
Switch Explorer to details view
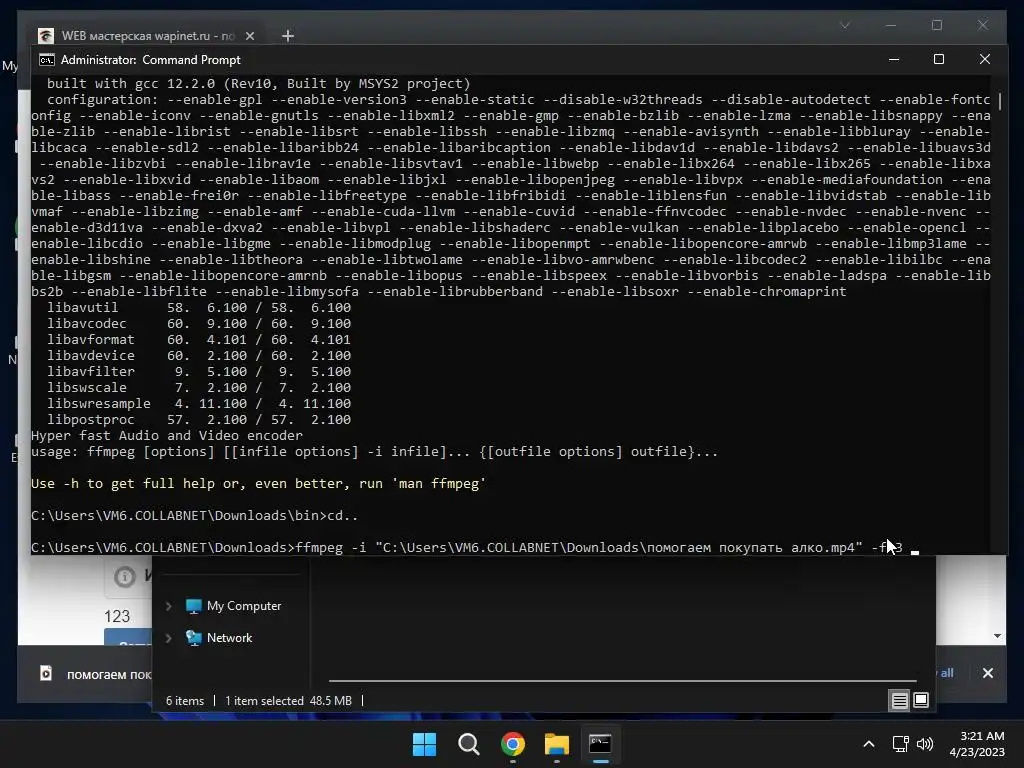899,701
